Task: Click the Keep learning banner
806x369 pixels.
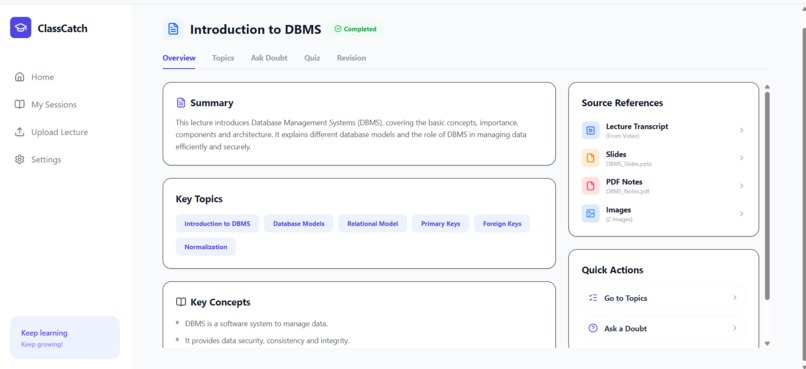Action: click(x=65, y=338)
